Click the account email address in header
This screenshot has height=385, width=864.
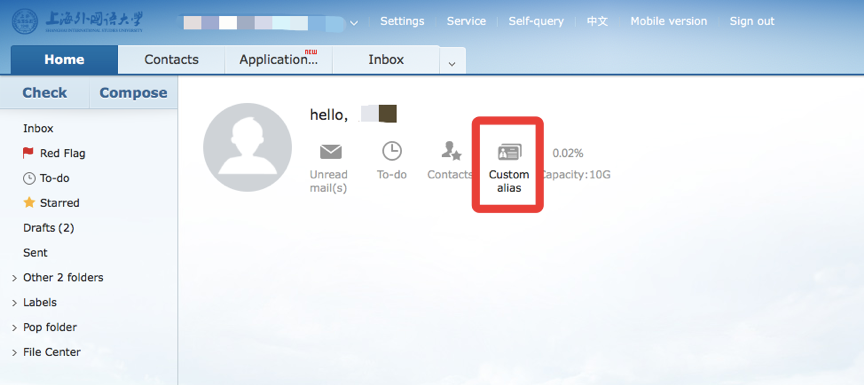263,23
